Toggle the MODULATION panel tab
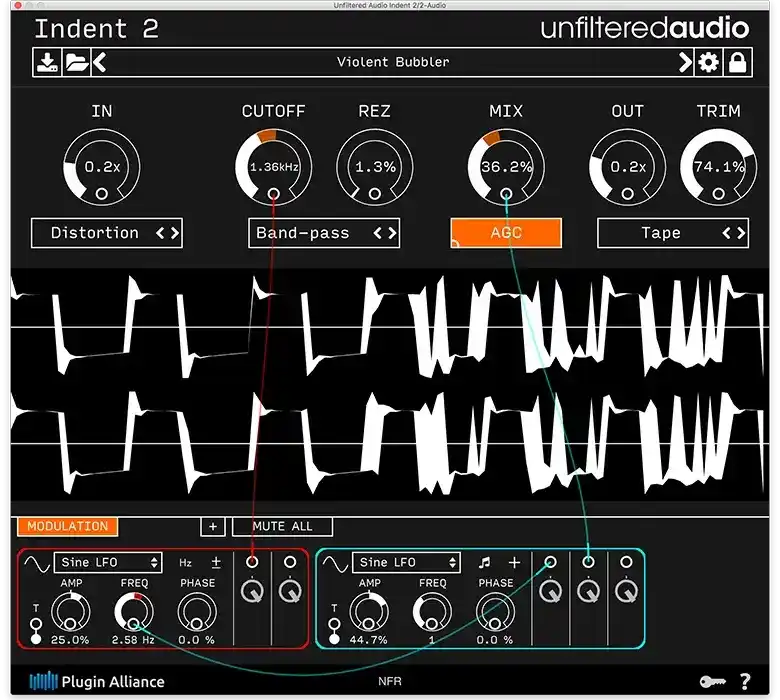Image resolution: width=780 pixels, height=700 pixels. tap(68, 526)
